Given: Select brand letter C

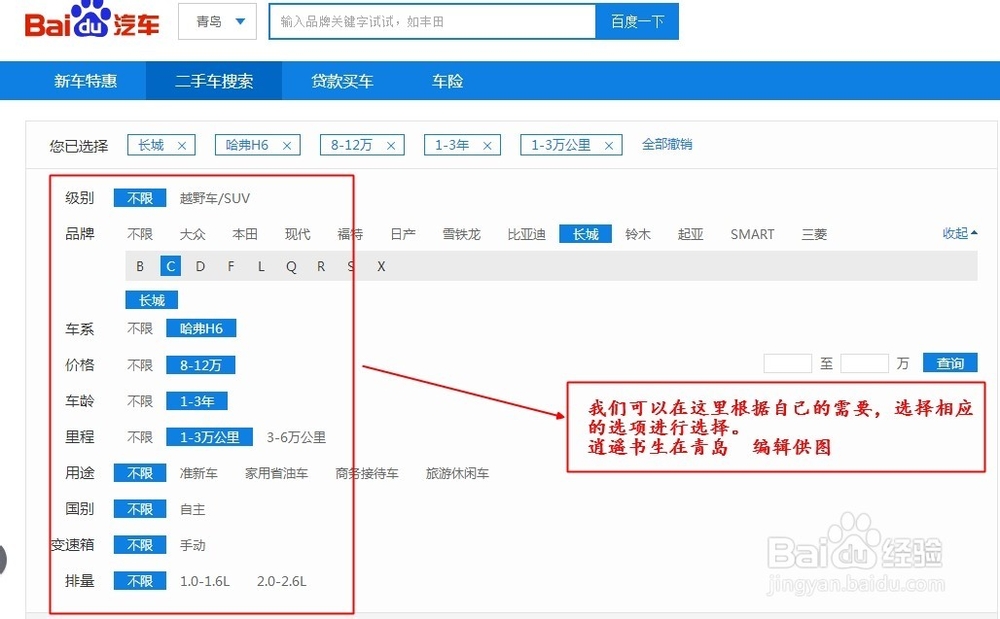Looking at the screenshot, I should (x=170, y=266).
